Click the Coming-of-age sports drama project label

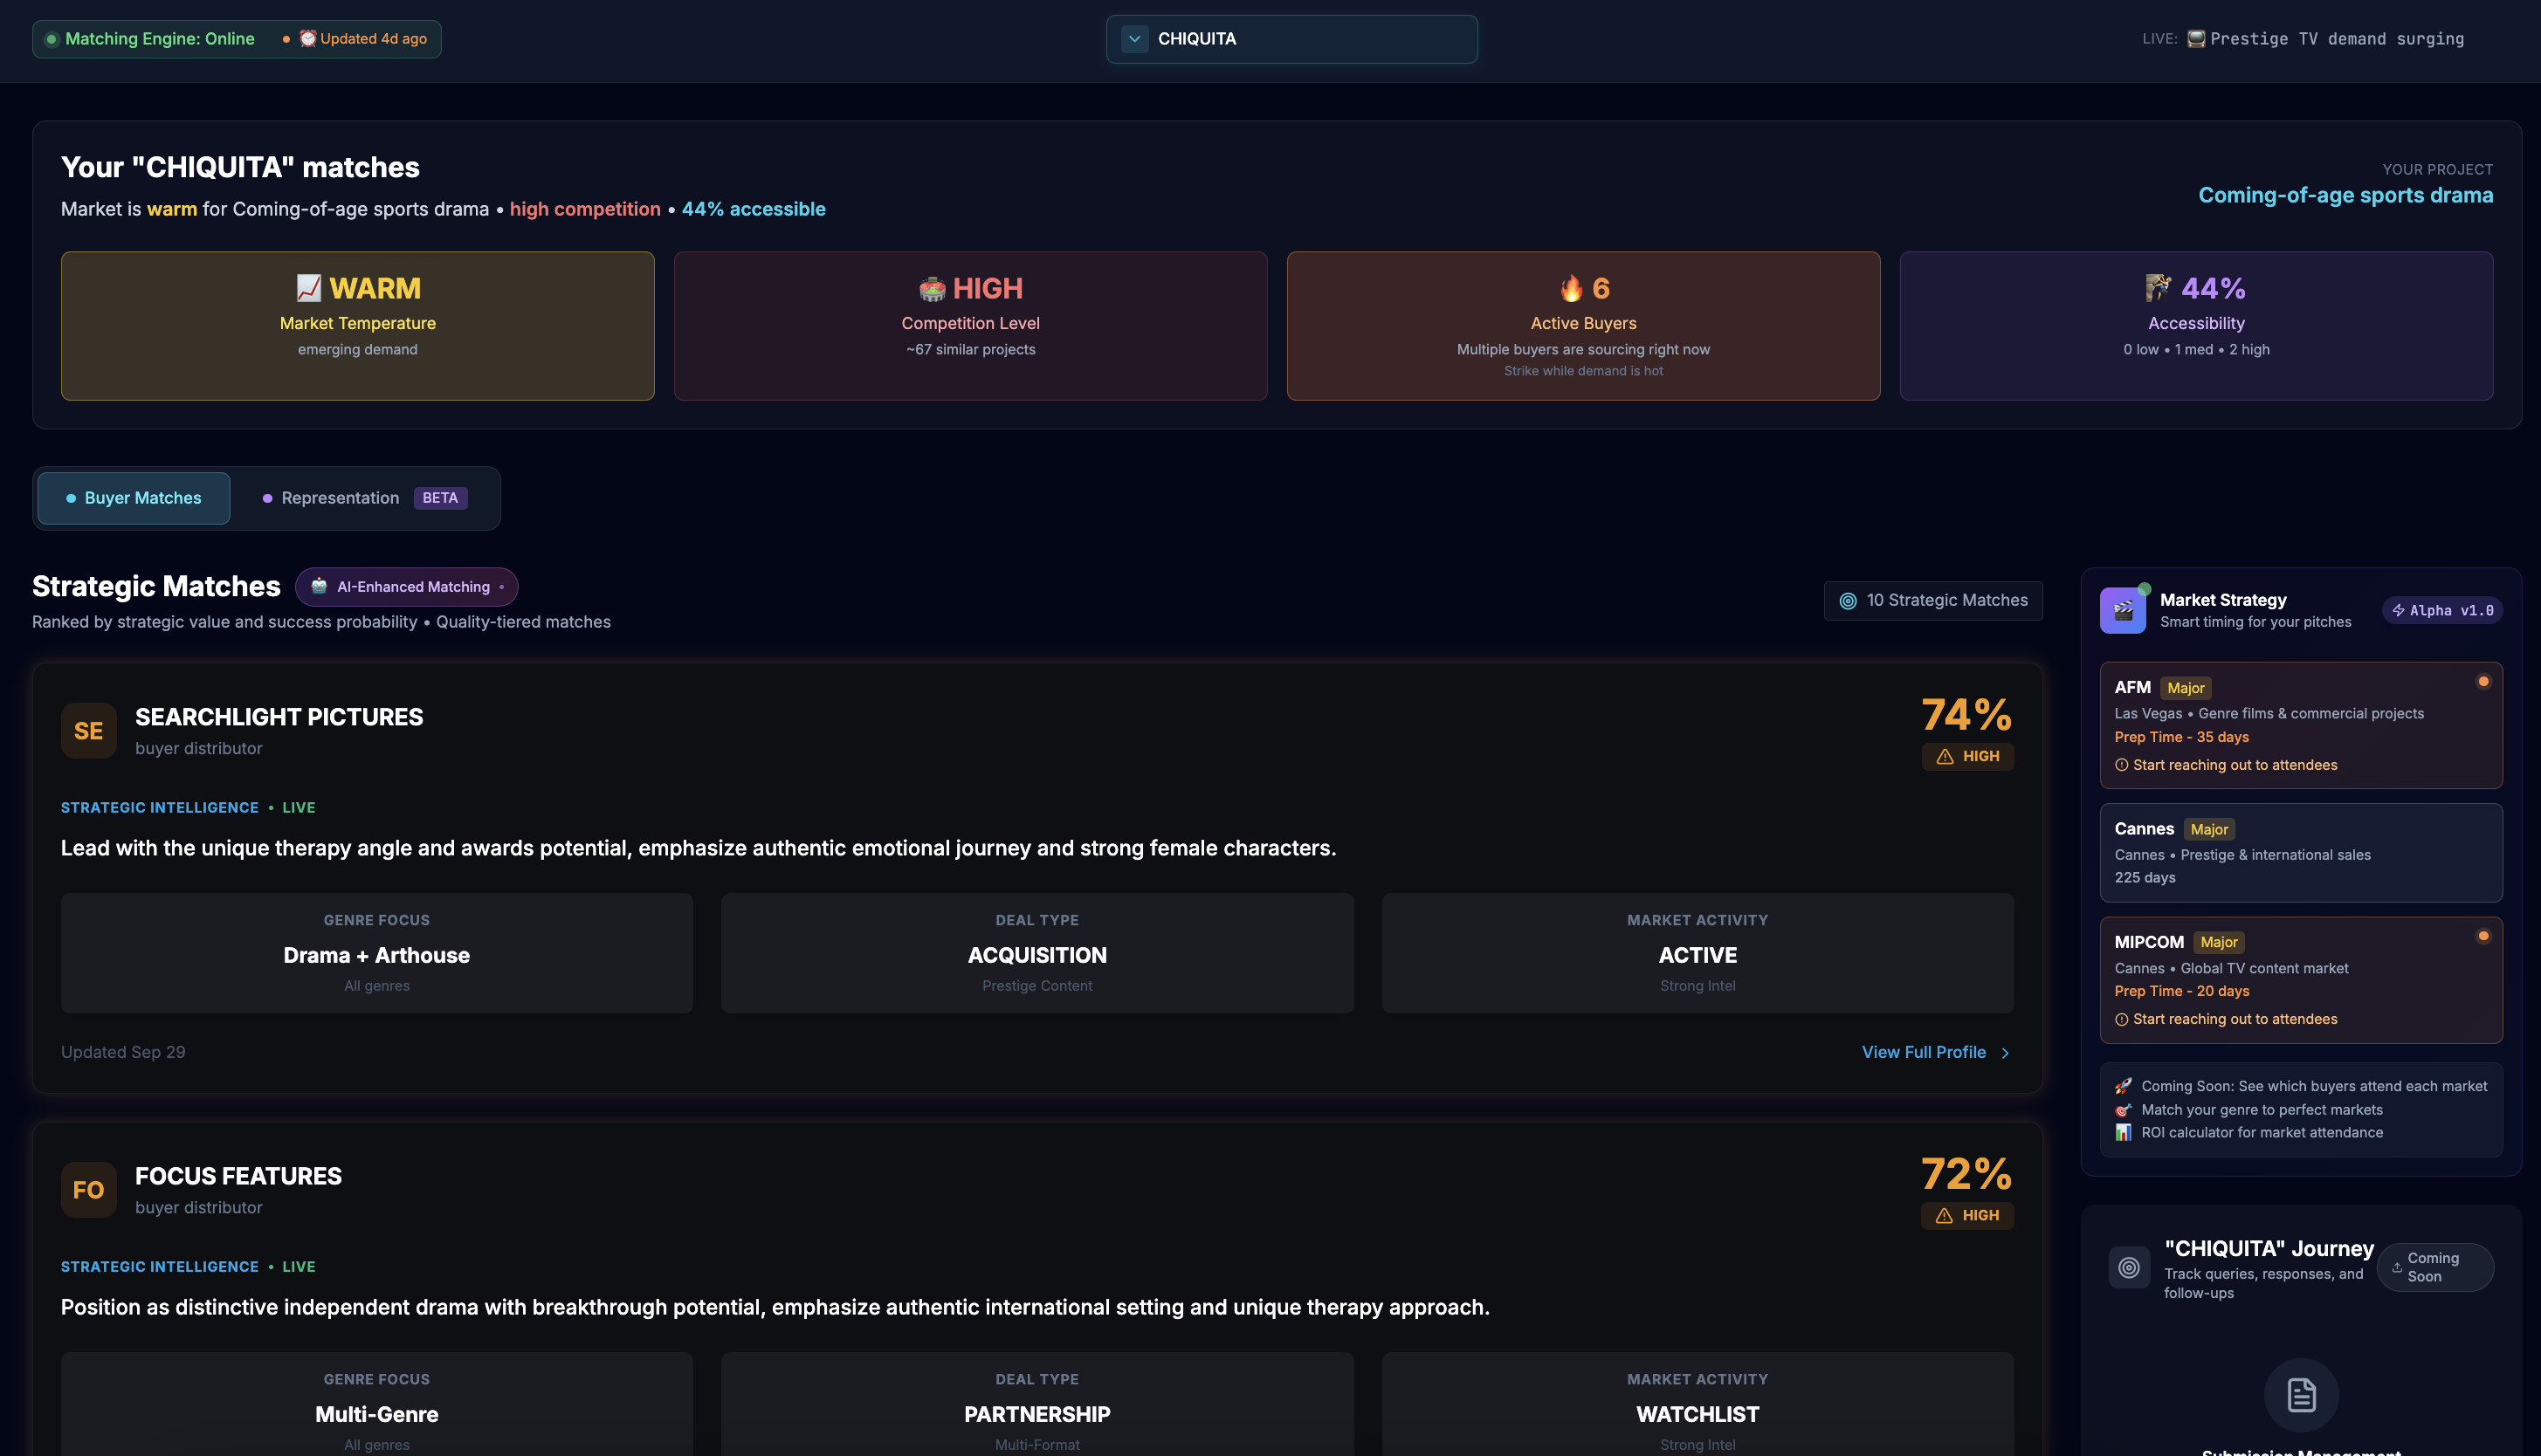2345,196
